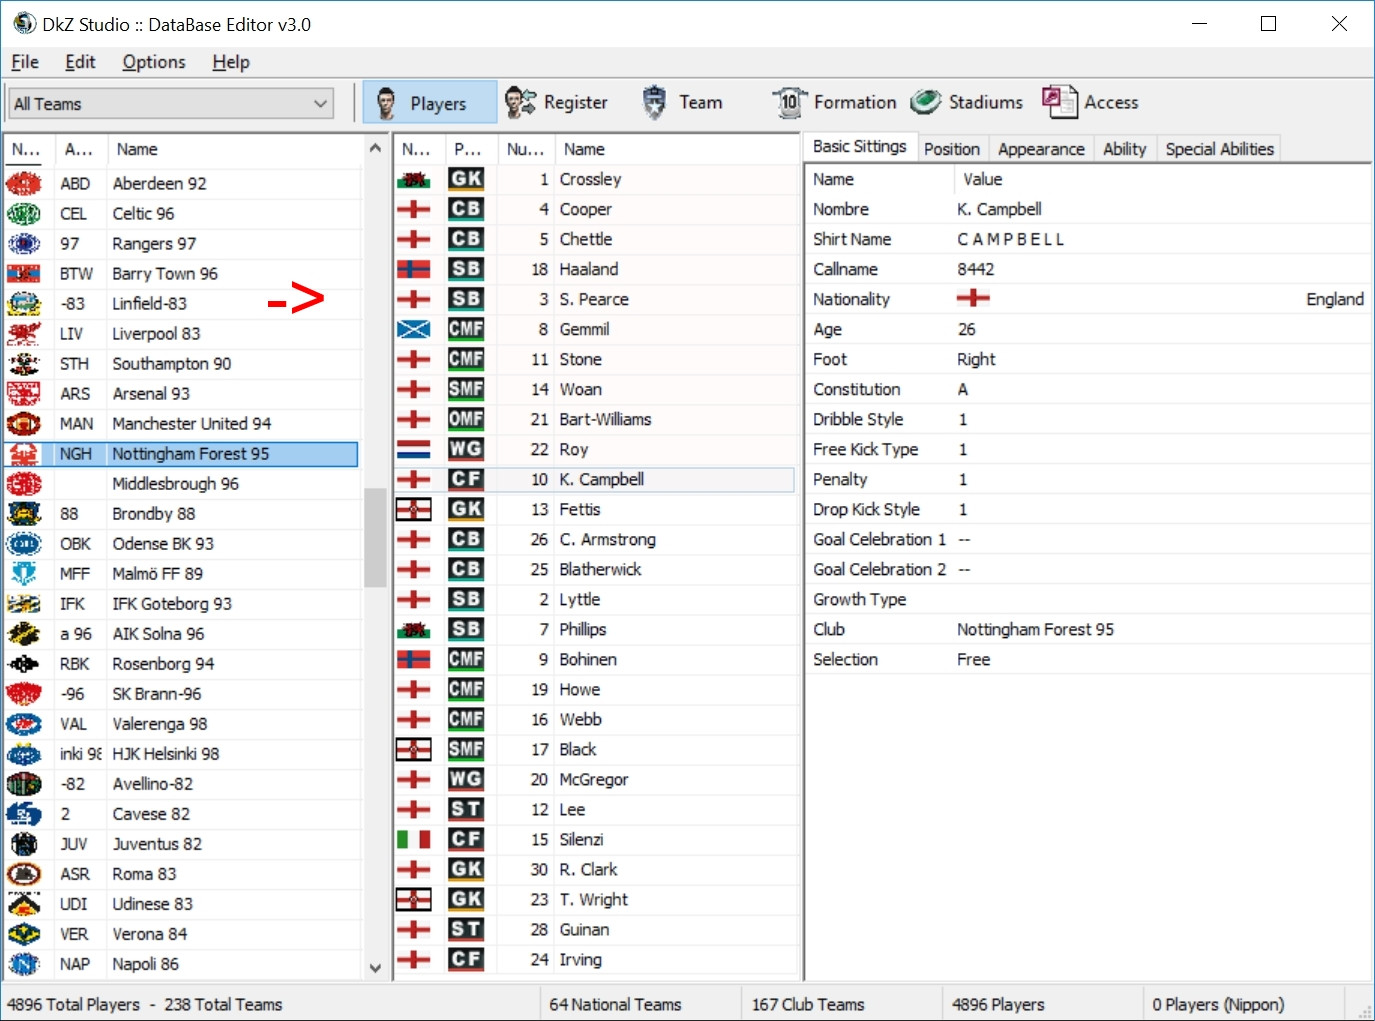Click the team list scroll down arrow
Viewport: 1375px width, 1021px height.
(x=375, y=967)
